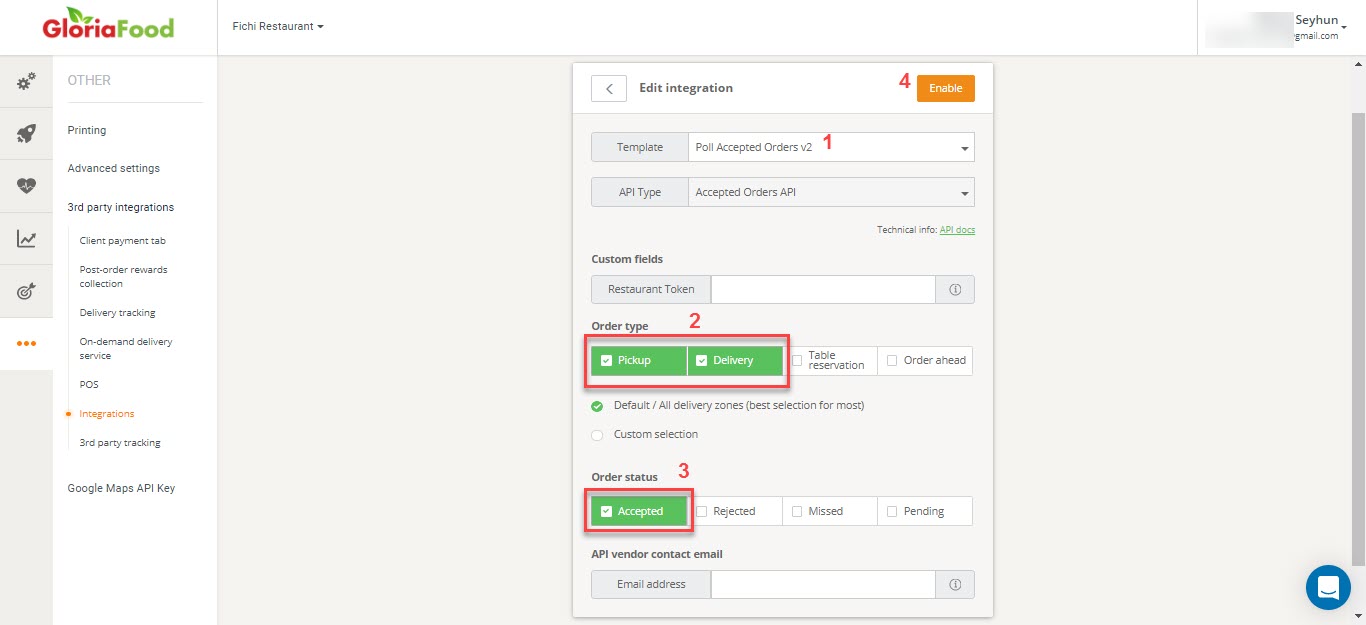Click the intercom chat bubble icon
The width and height of the screenshot is (1366, 625).
pyautogui.click(x=1328, y=588)
